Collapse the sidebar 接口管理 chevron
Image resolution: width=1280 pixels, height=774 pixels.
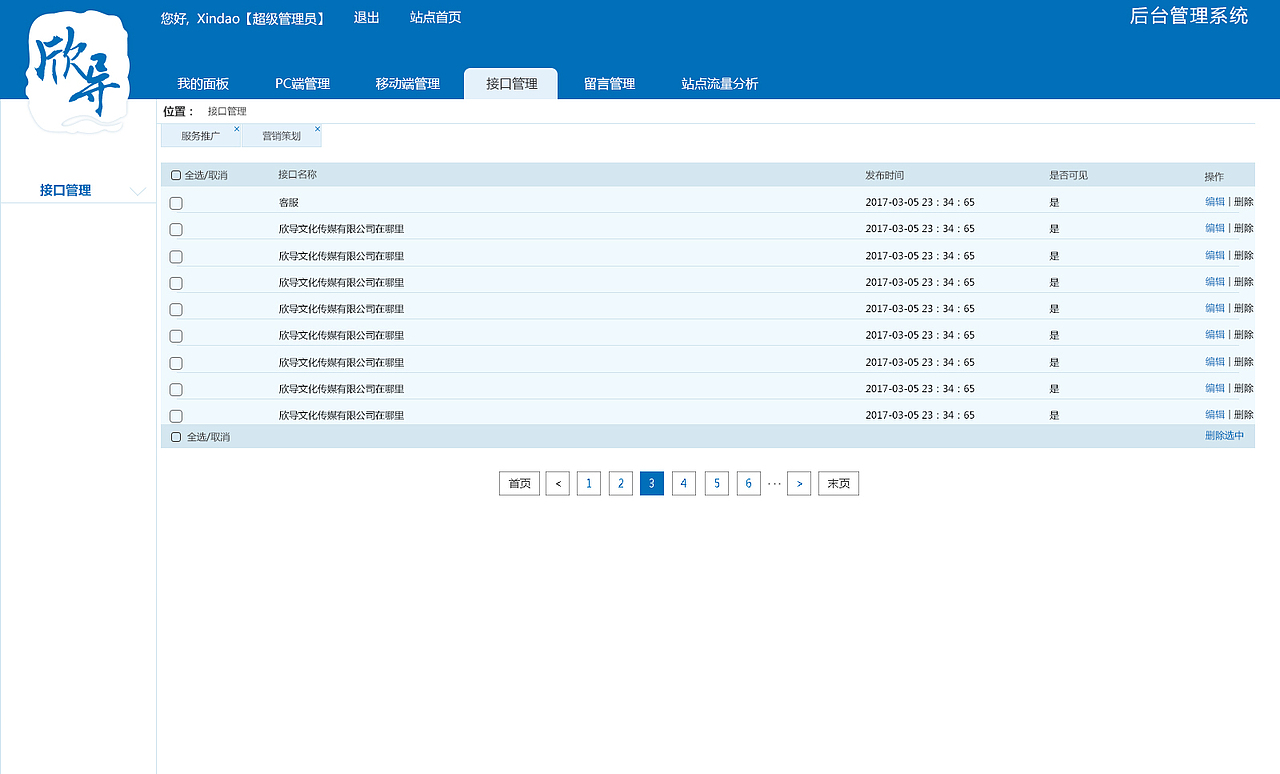[138, 191]
